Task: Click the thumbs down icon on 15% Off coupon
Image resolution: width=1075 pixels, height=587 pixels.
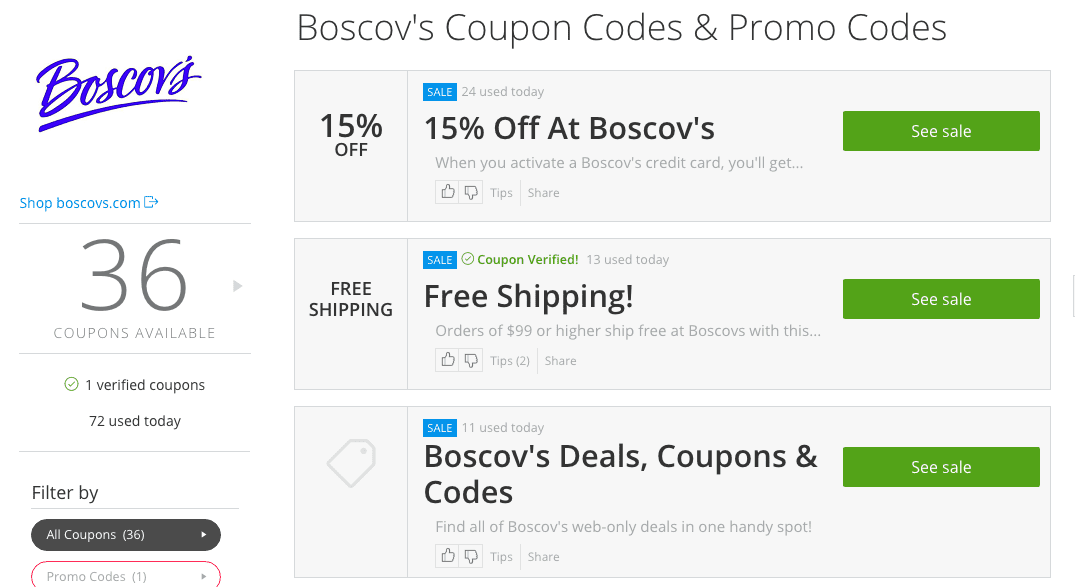Action: [x=470, y=191]
